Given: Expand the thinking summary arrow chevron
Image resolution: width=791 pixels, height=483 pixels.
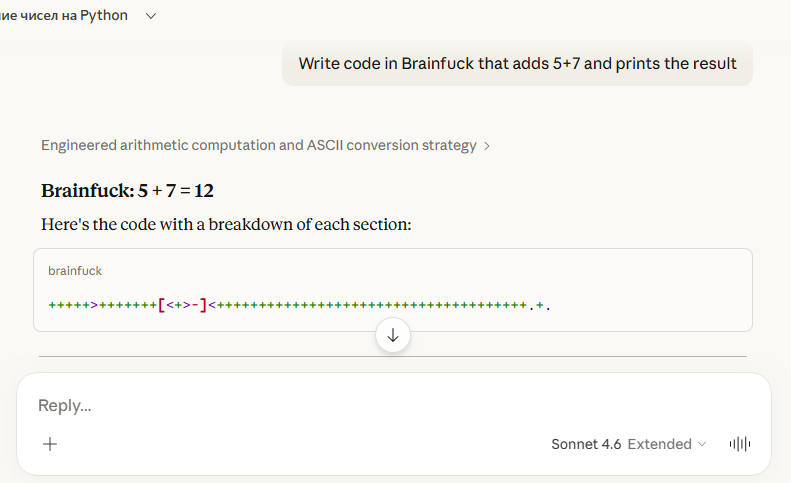Looking at the screenshot, I should [x=487, y=146].
